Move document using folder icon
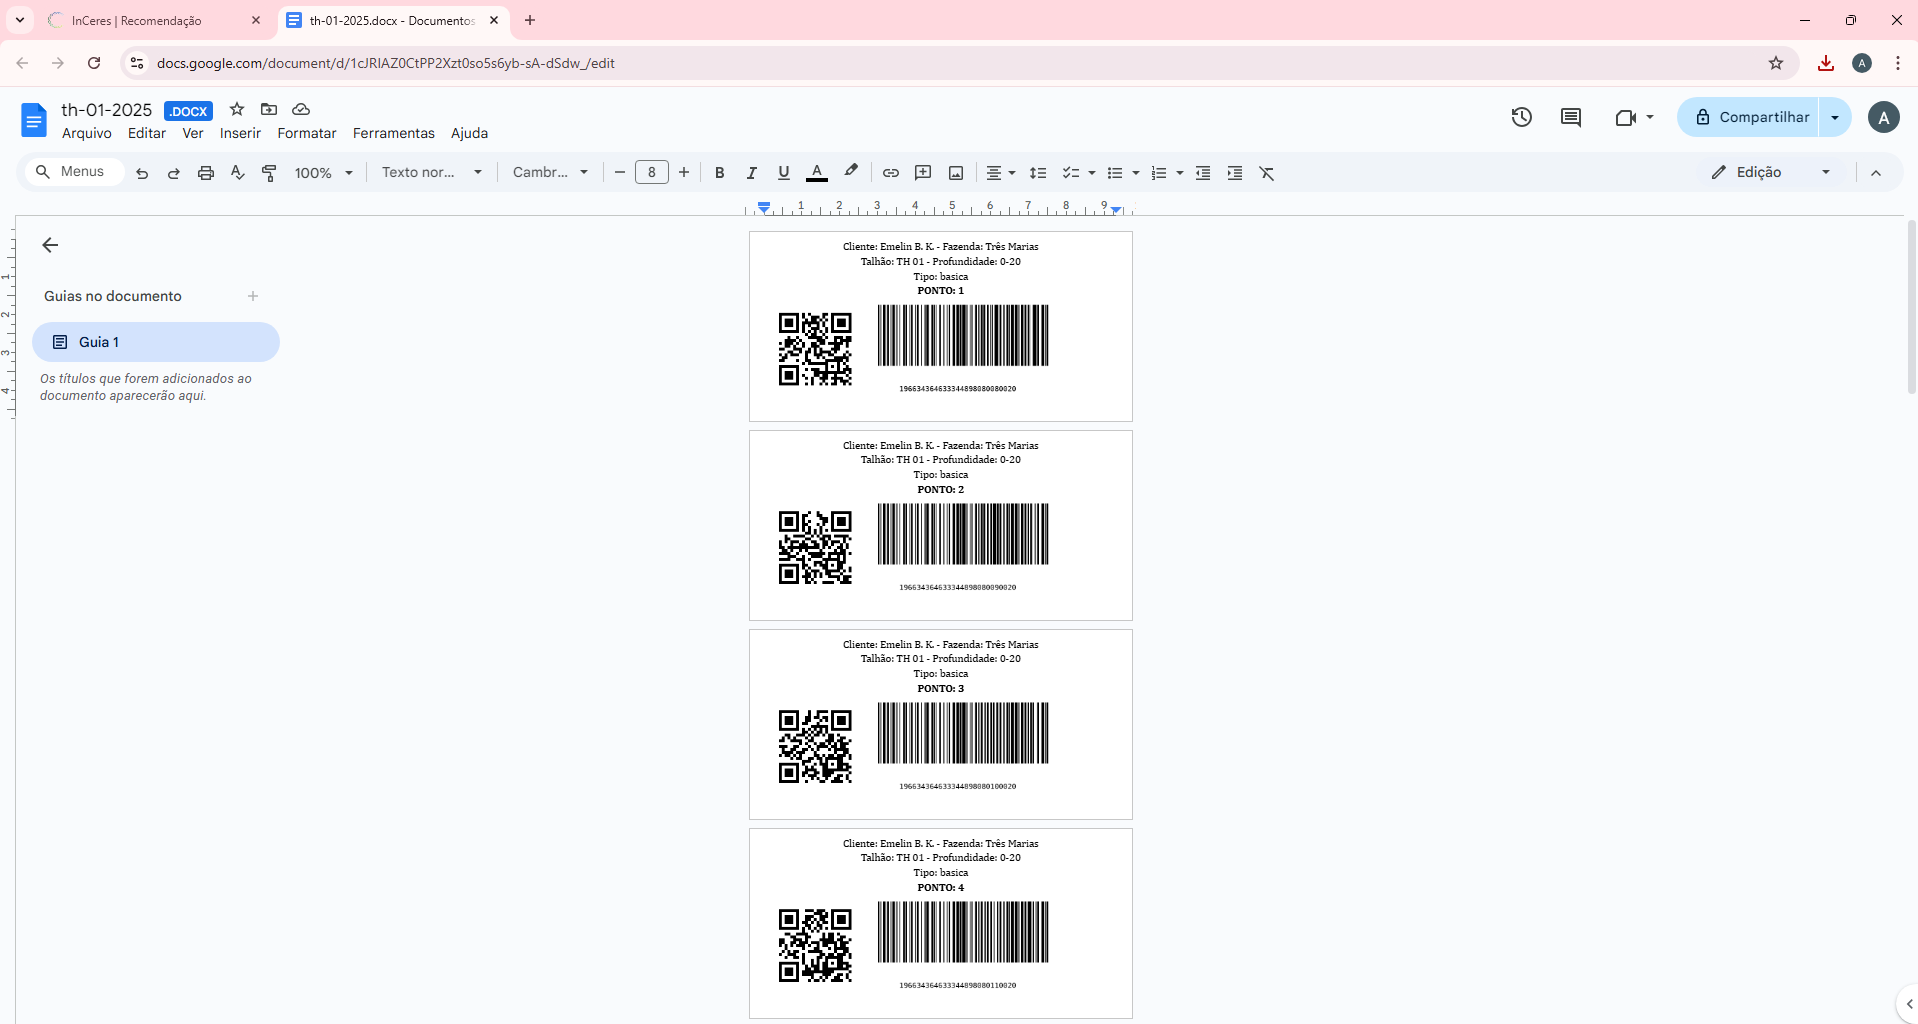The width and height of the screenshot is (1918, 1024). click(x=269, y=109)
